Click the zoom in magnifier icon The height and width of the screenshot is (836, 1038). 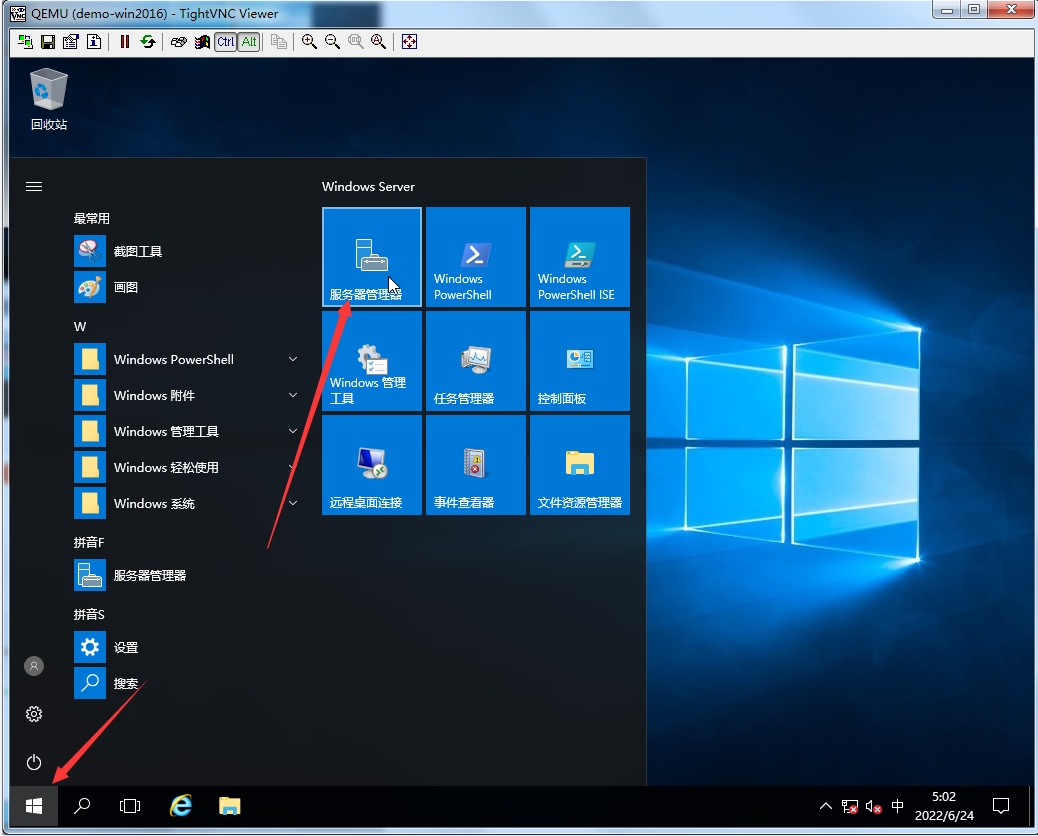click(x=309, y=42)
